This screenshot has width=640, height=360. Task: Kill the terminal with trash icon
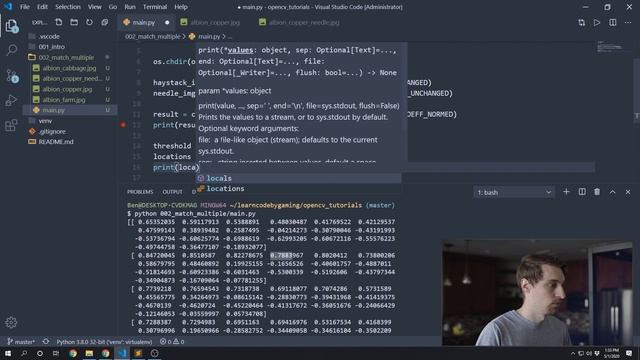click(x=597, y=192)
